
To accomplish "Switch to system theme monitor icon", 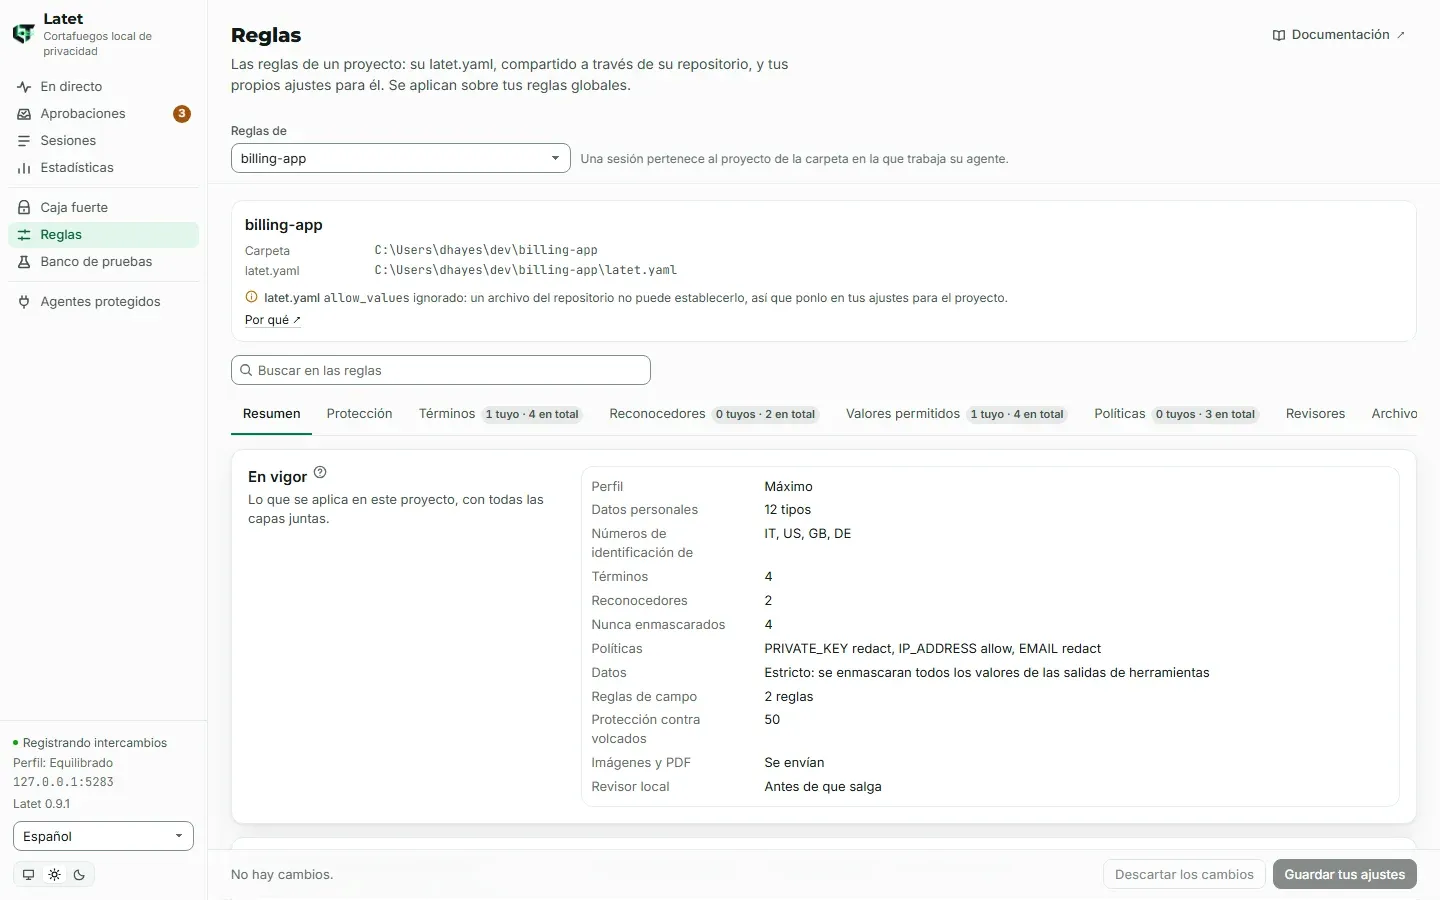I will 28,875.
